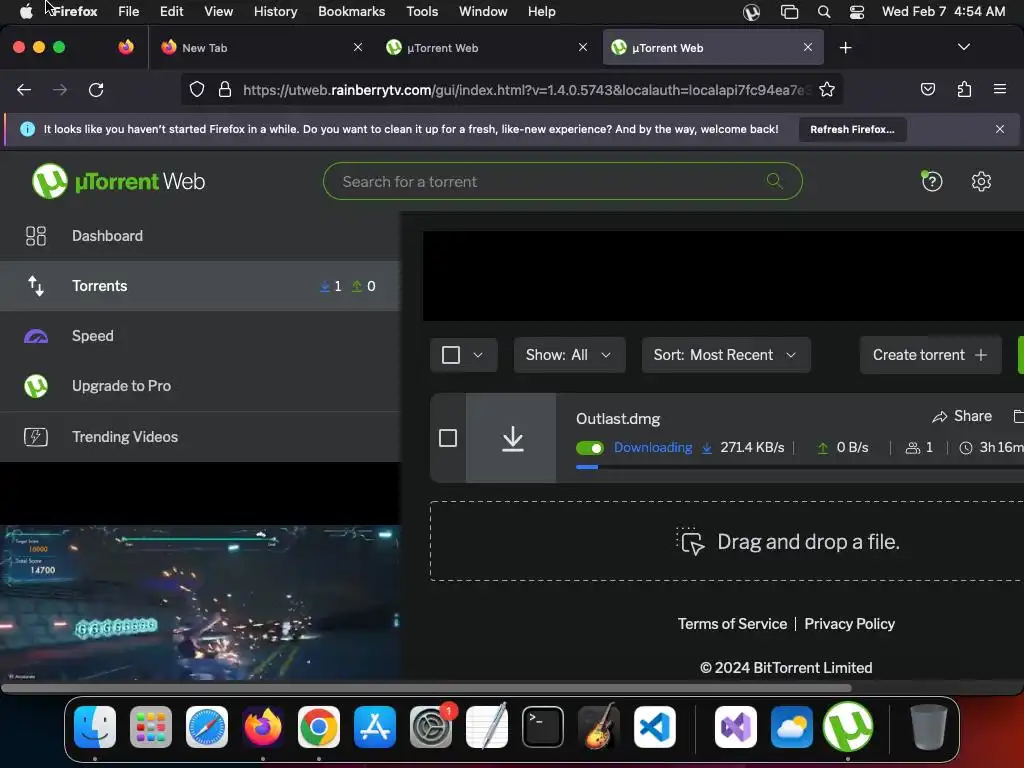Open a new tab with the plus button

click(x=845, y=48)
